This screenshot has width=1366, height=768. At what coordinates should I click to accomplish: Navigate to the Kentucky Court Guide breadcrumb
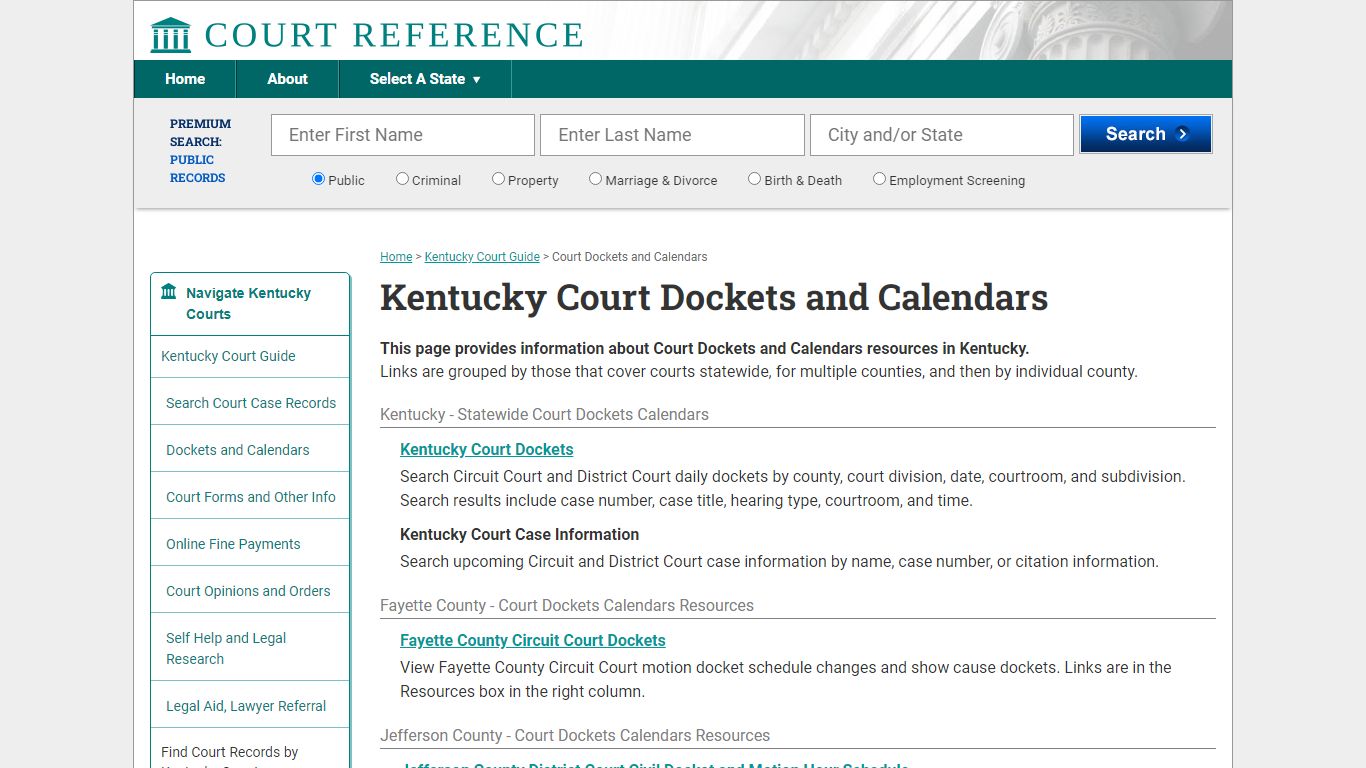(x=482, y=257)
